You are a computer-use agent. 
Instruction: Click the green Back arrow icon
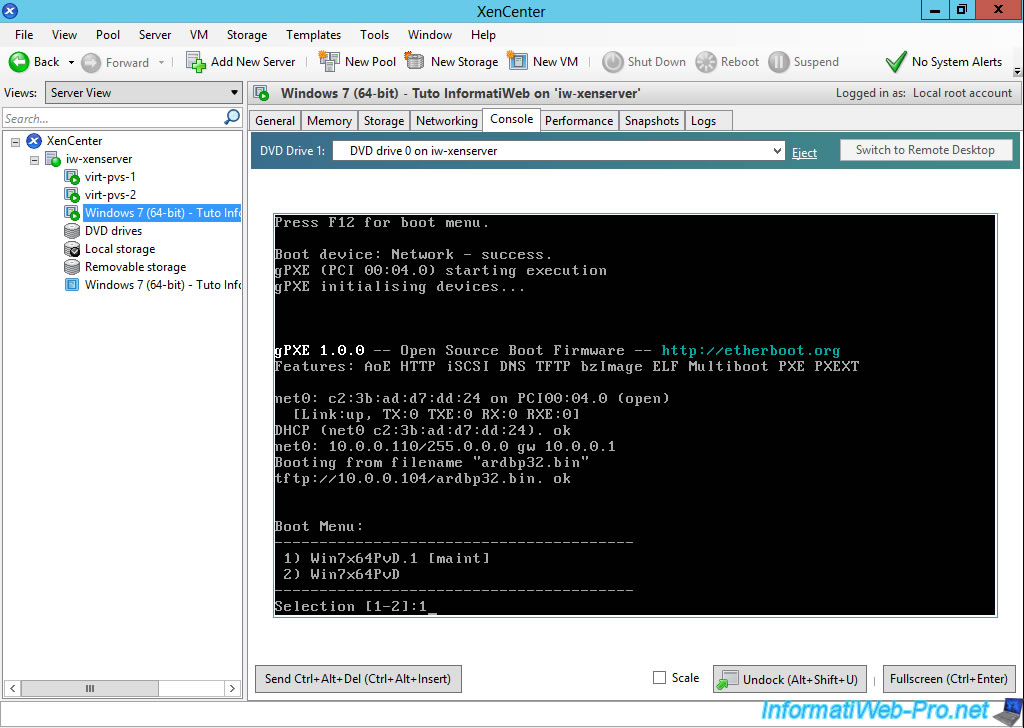[x=19, y=62]
